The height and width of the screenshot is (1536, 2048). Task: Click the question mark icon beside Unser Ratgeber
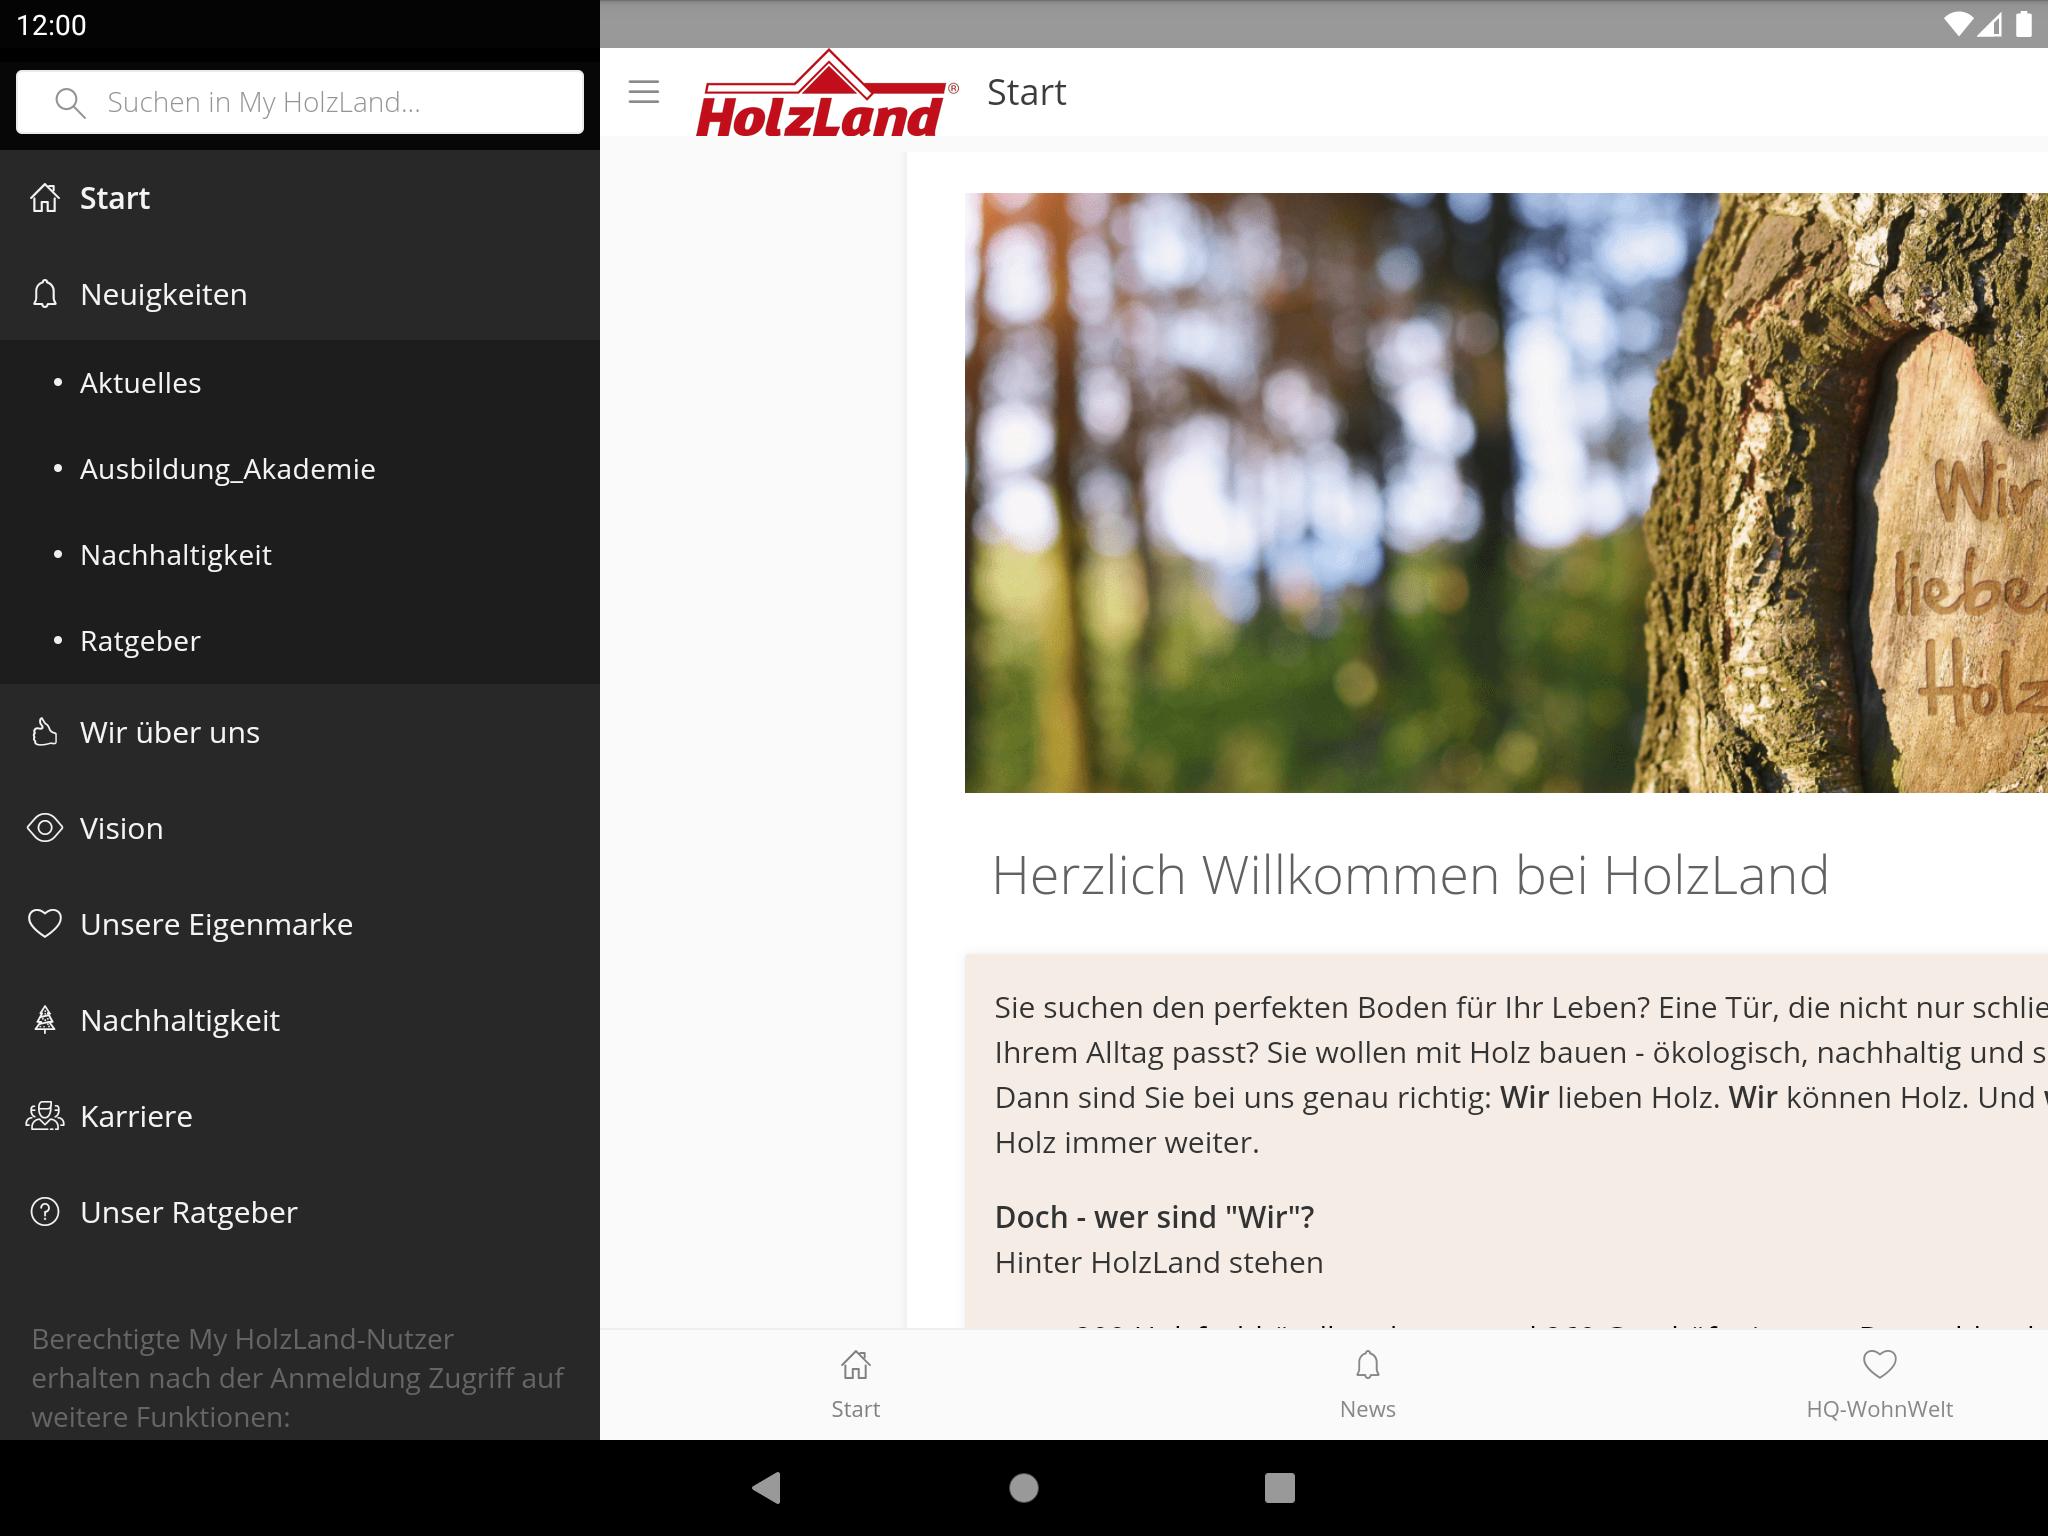pyautogui.click(x=45, y=1212)
